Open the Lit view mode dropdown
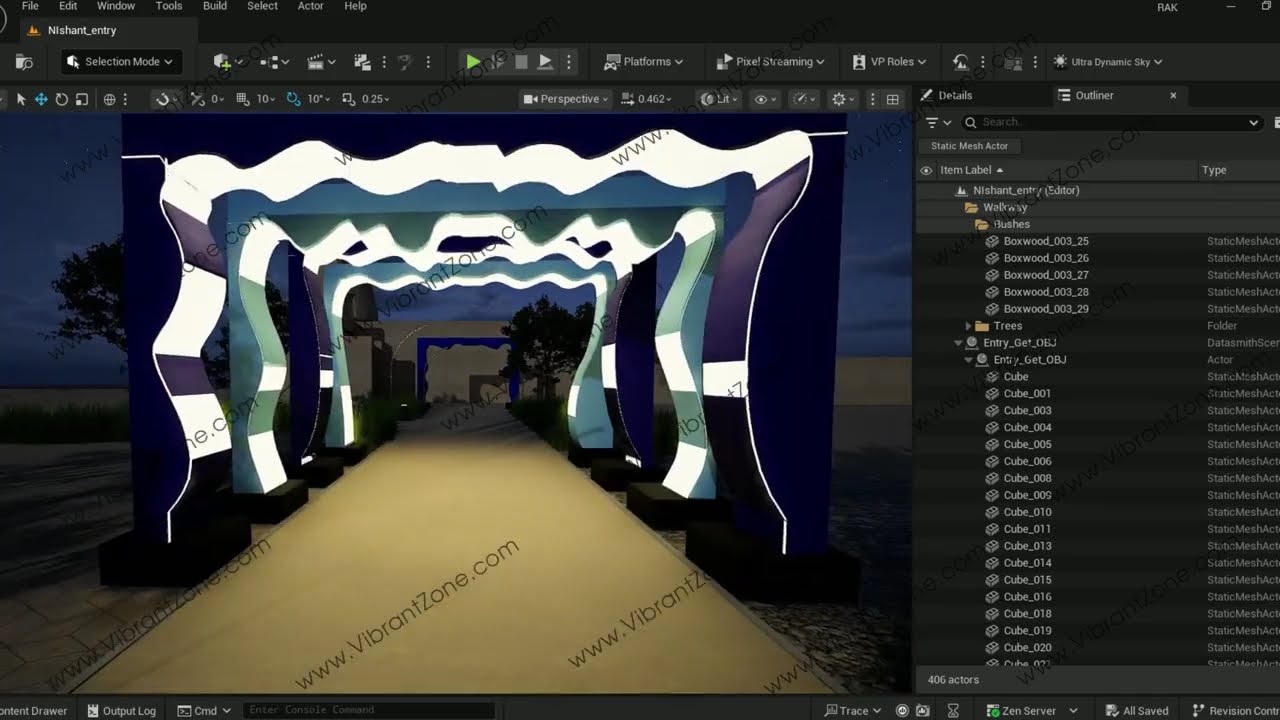This screenshot has width=1280, height=720. point(720,99)
